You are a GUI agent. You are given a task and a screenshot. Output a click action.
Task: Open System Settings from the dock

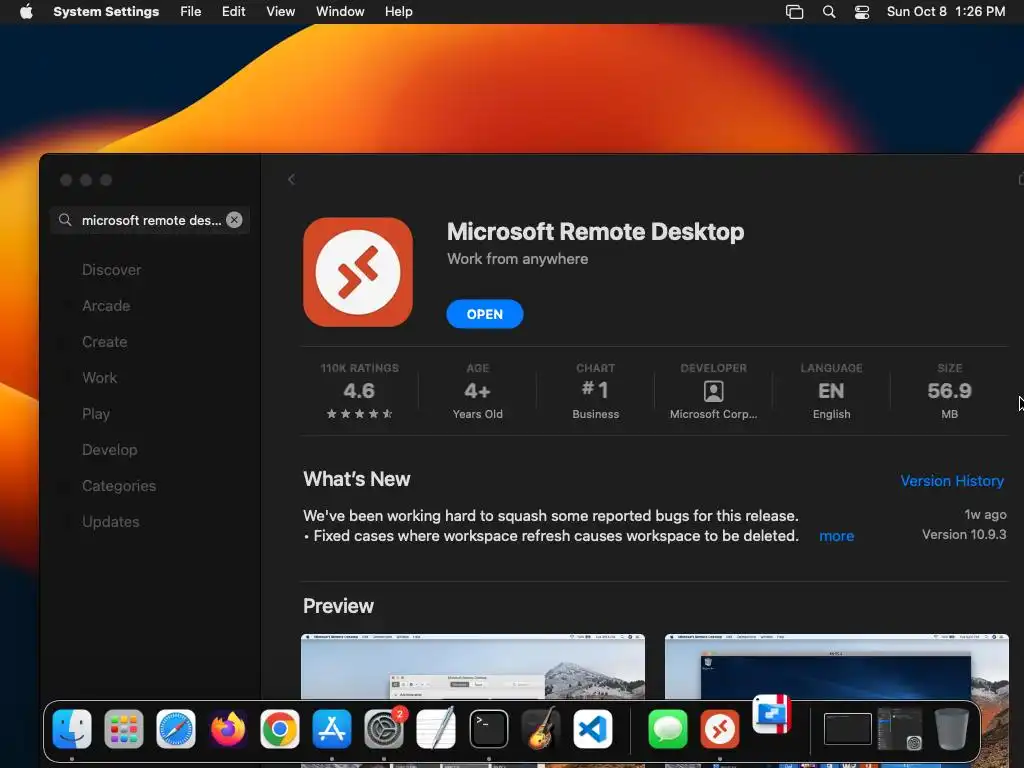point(384,729)
